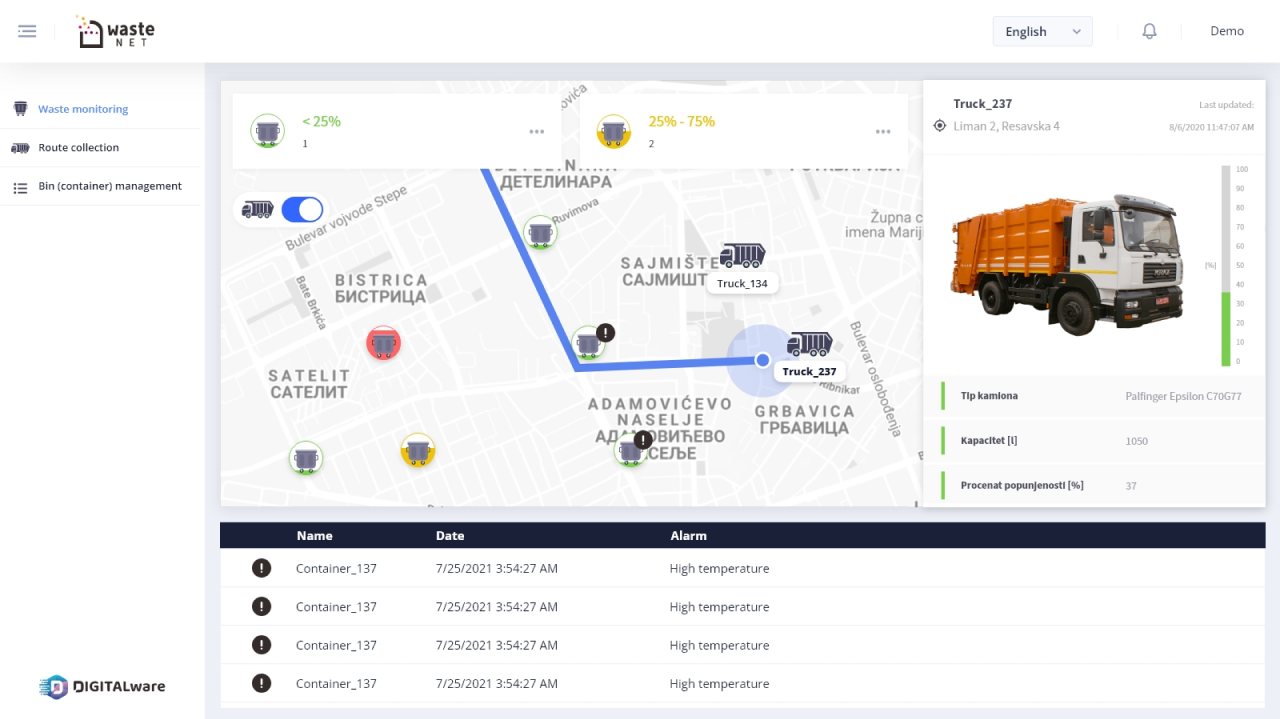The height and width of the screenshot is (719, 1280).
Task: Click the Route collection truck icon
Action: click(x=20, y=147)
